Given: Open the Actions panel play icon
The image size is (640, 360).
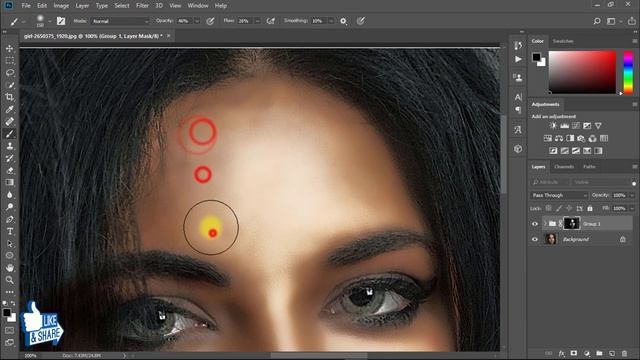Looking at the screenshot, I should coord(518,59).
